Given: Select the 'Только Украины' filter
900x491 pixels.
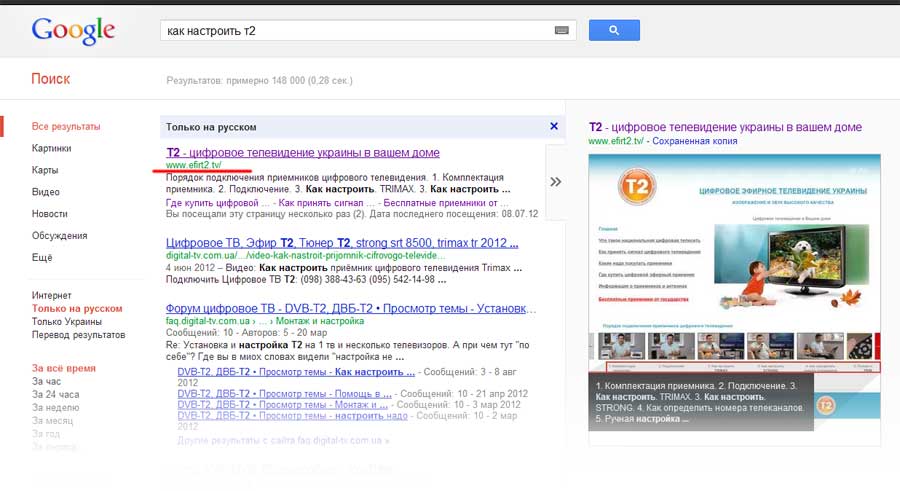Looking at the screenshot, I should coord(67,322).
